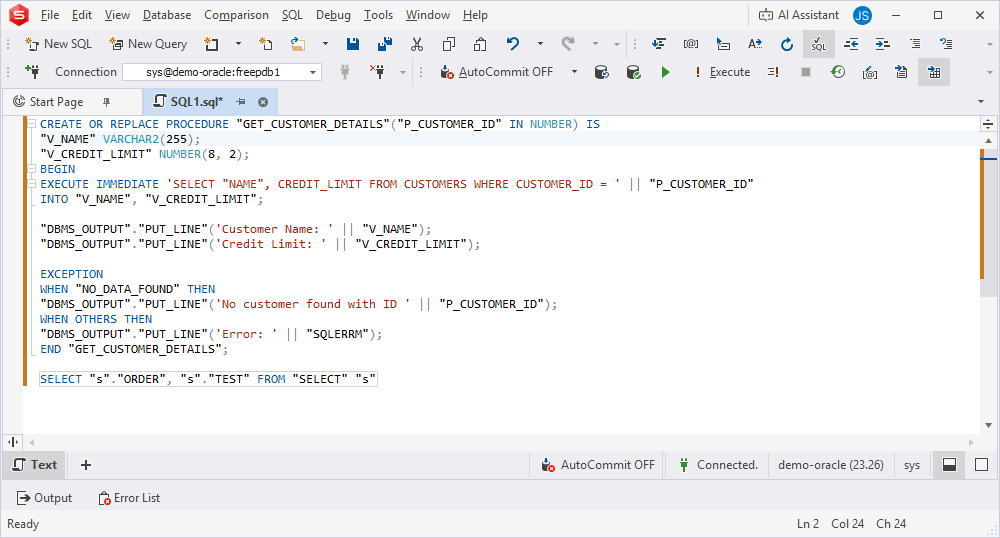Click the New Connection plug icon
This screenshot has height=538, width=1000.
32,72
